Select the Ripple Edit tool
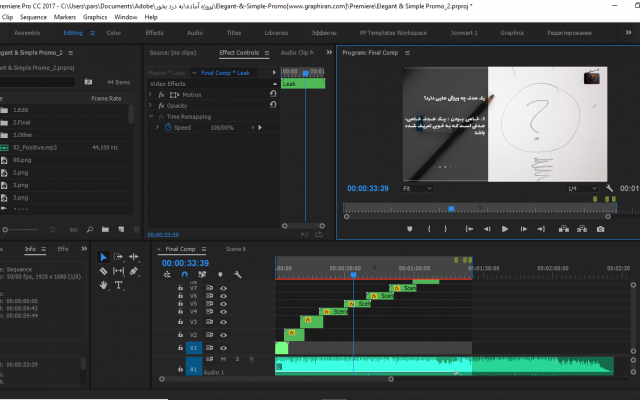The width and height of the screenshot is (640, 400). point(133,257)
